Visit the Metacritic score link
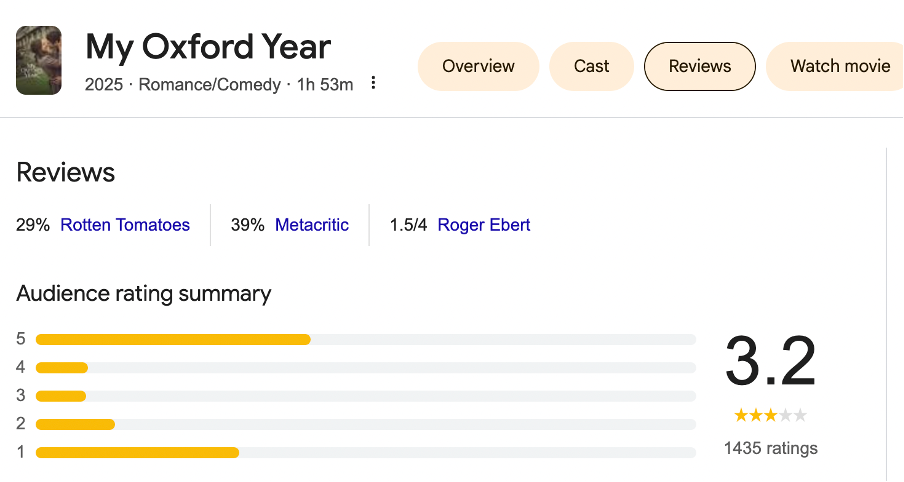The width and height of the screenshot is (904, 482). 312,225
